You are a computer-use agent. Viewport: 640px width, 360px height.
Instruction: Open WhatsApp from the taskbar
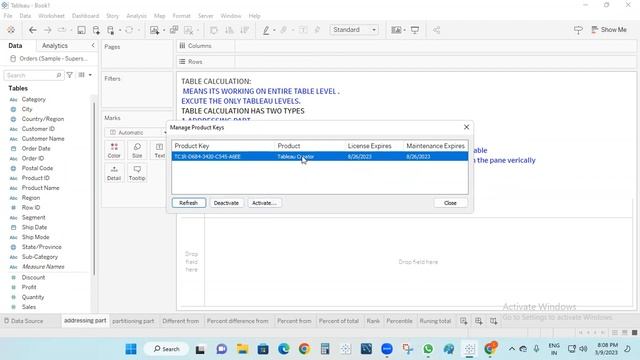(x=428, y=349)
